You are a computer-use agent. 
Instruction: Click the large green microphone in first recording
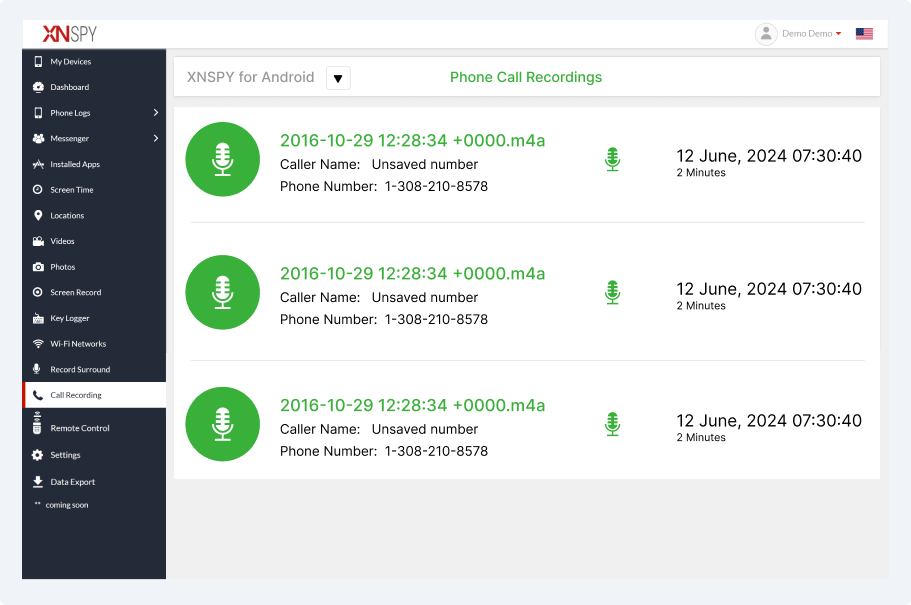(223, 159)
